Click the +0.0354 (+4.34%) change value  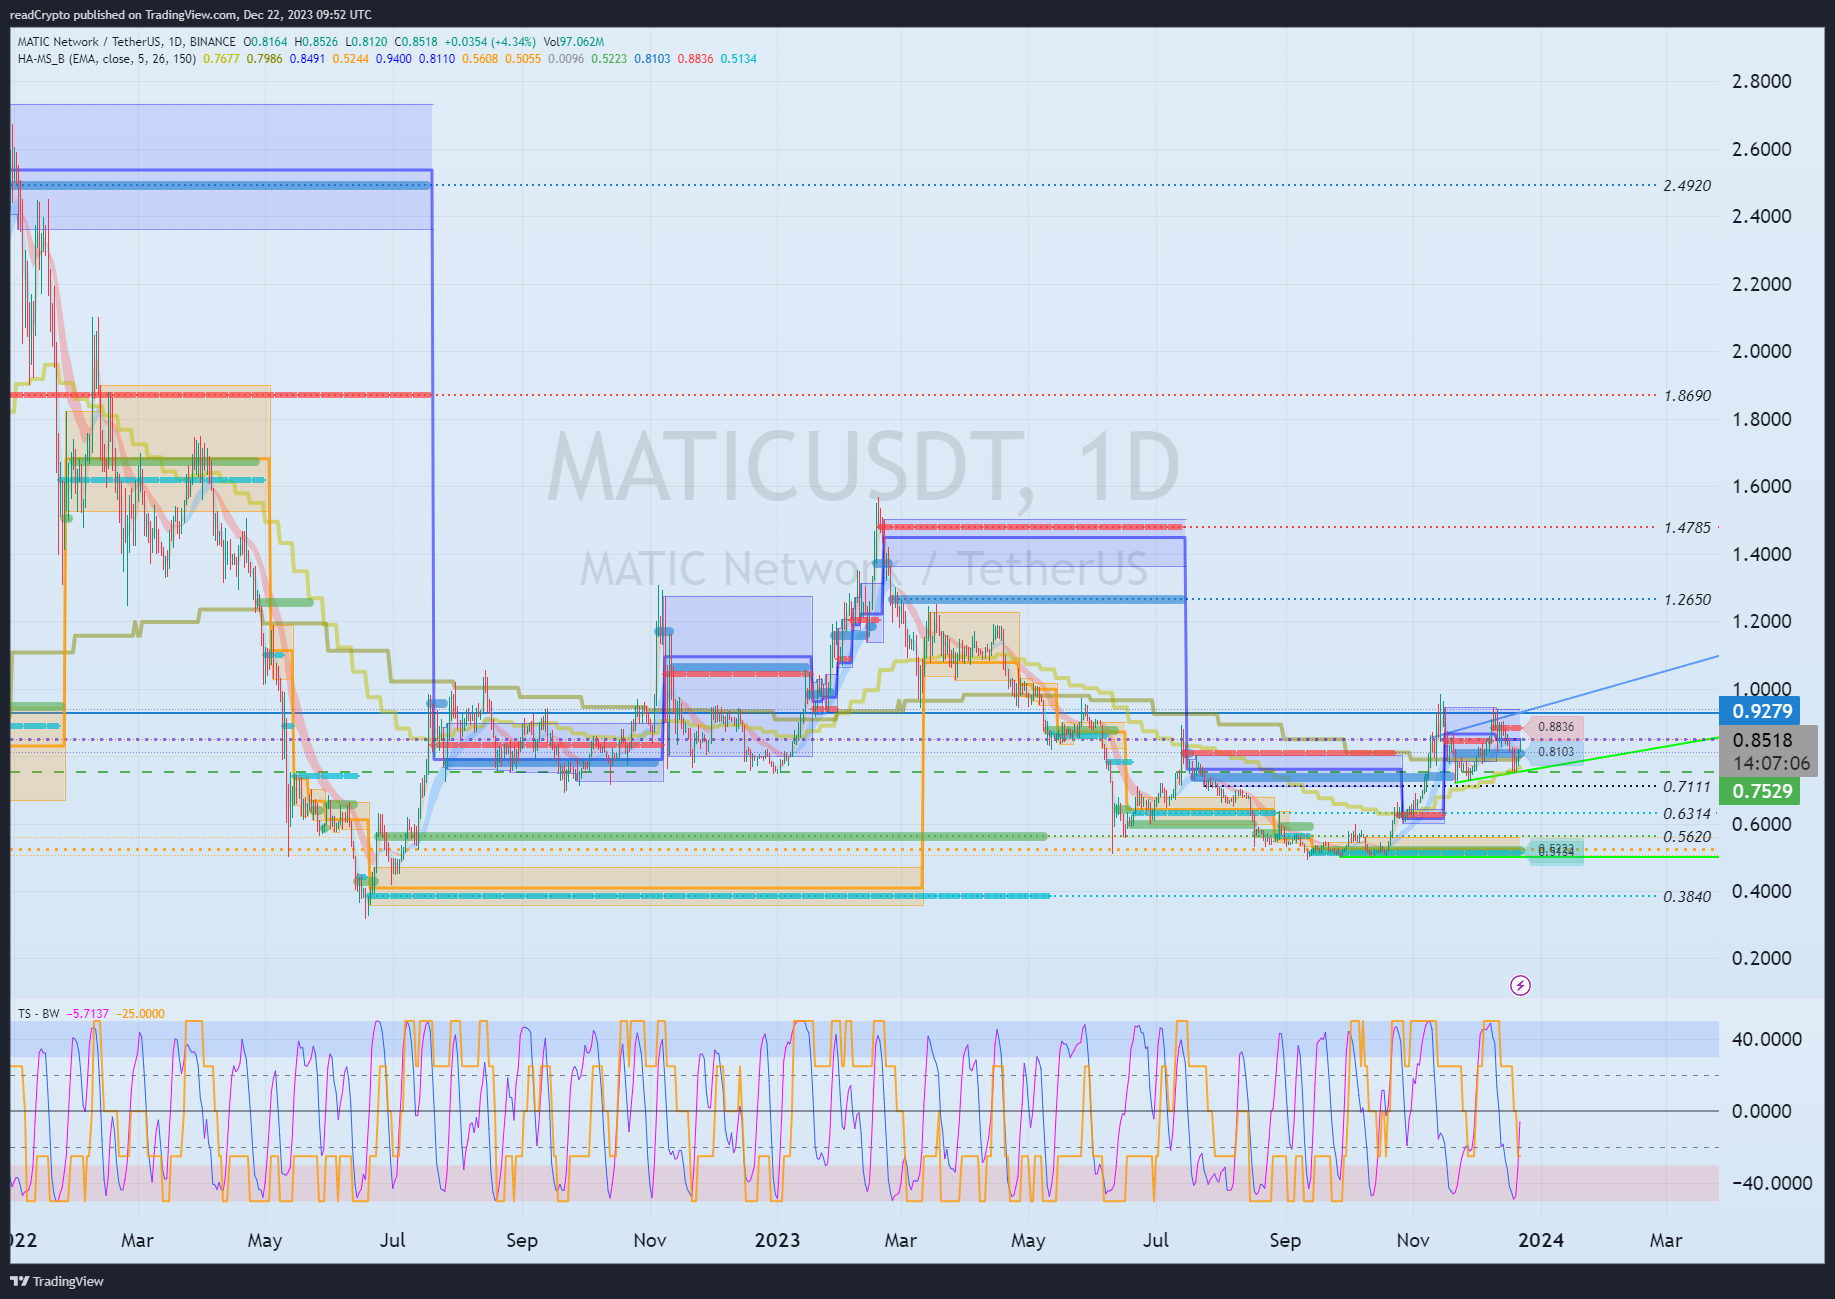click(490, 42)
